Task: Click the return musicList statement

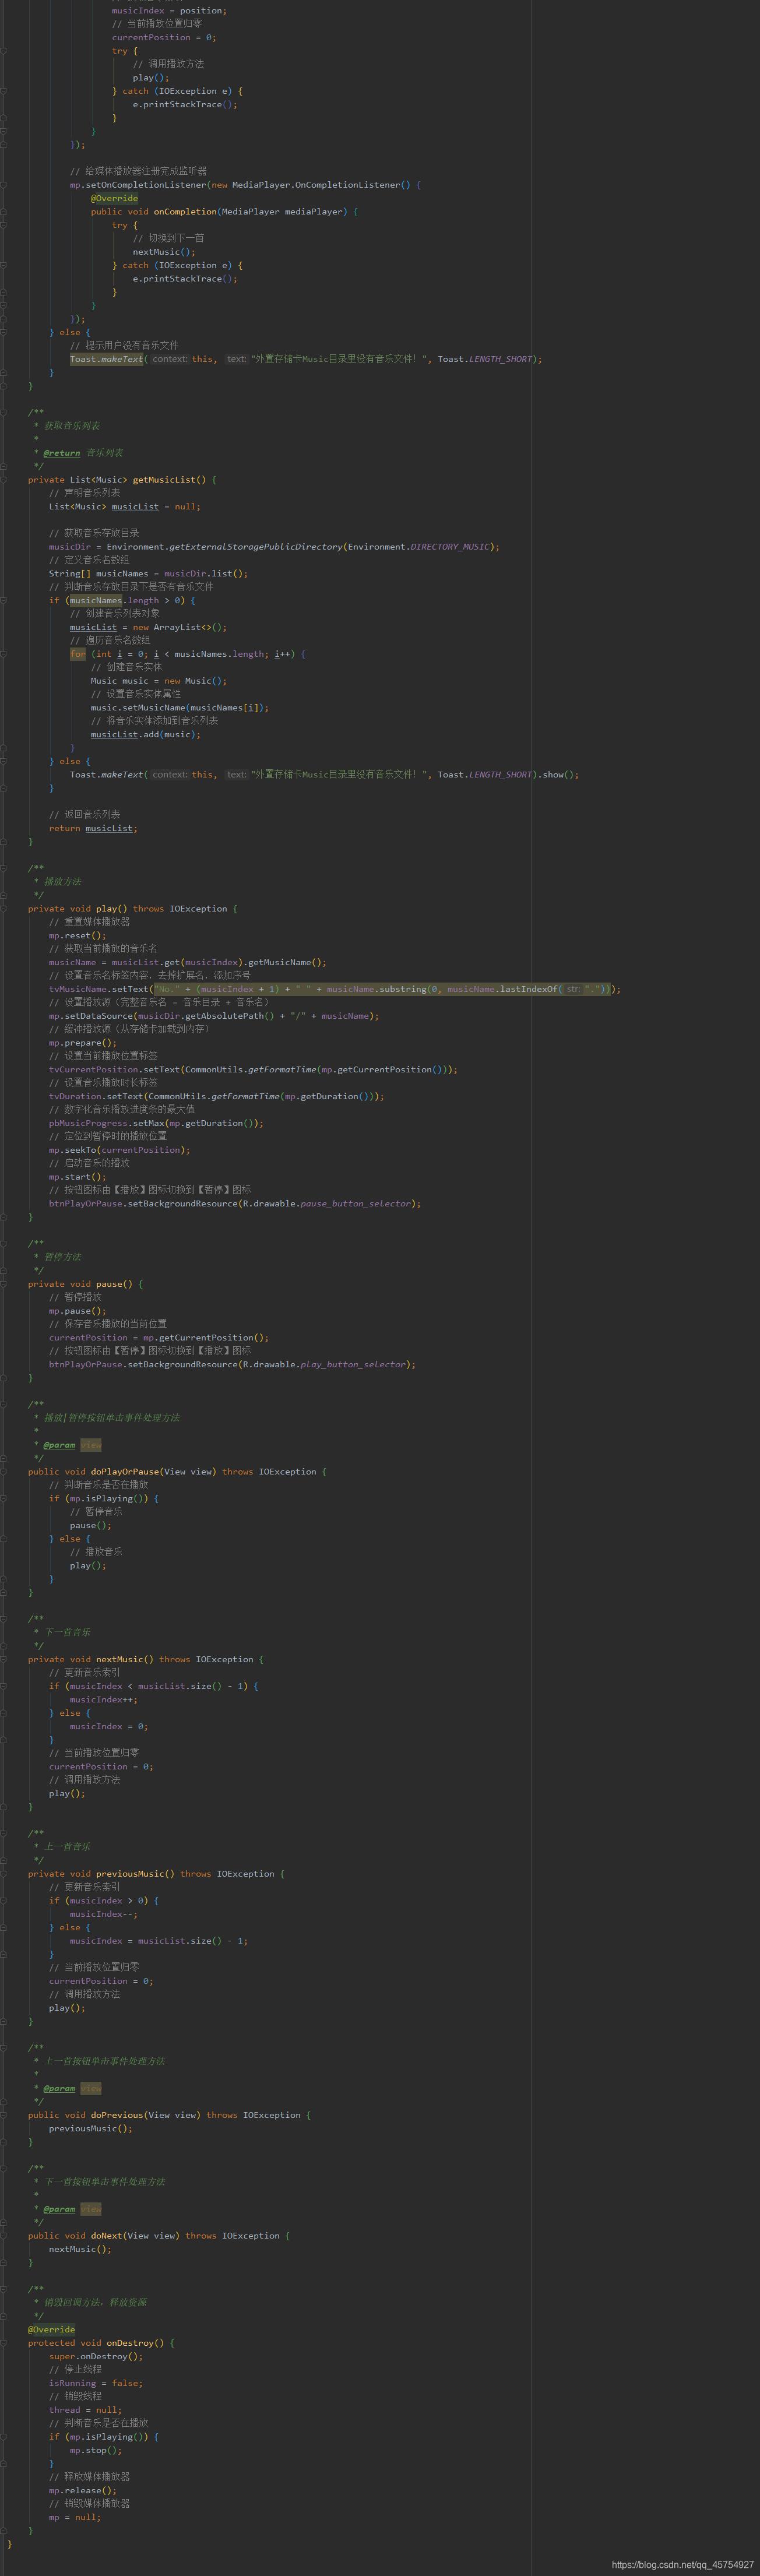Action: [x=93, y=828]
